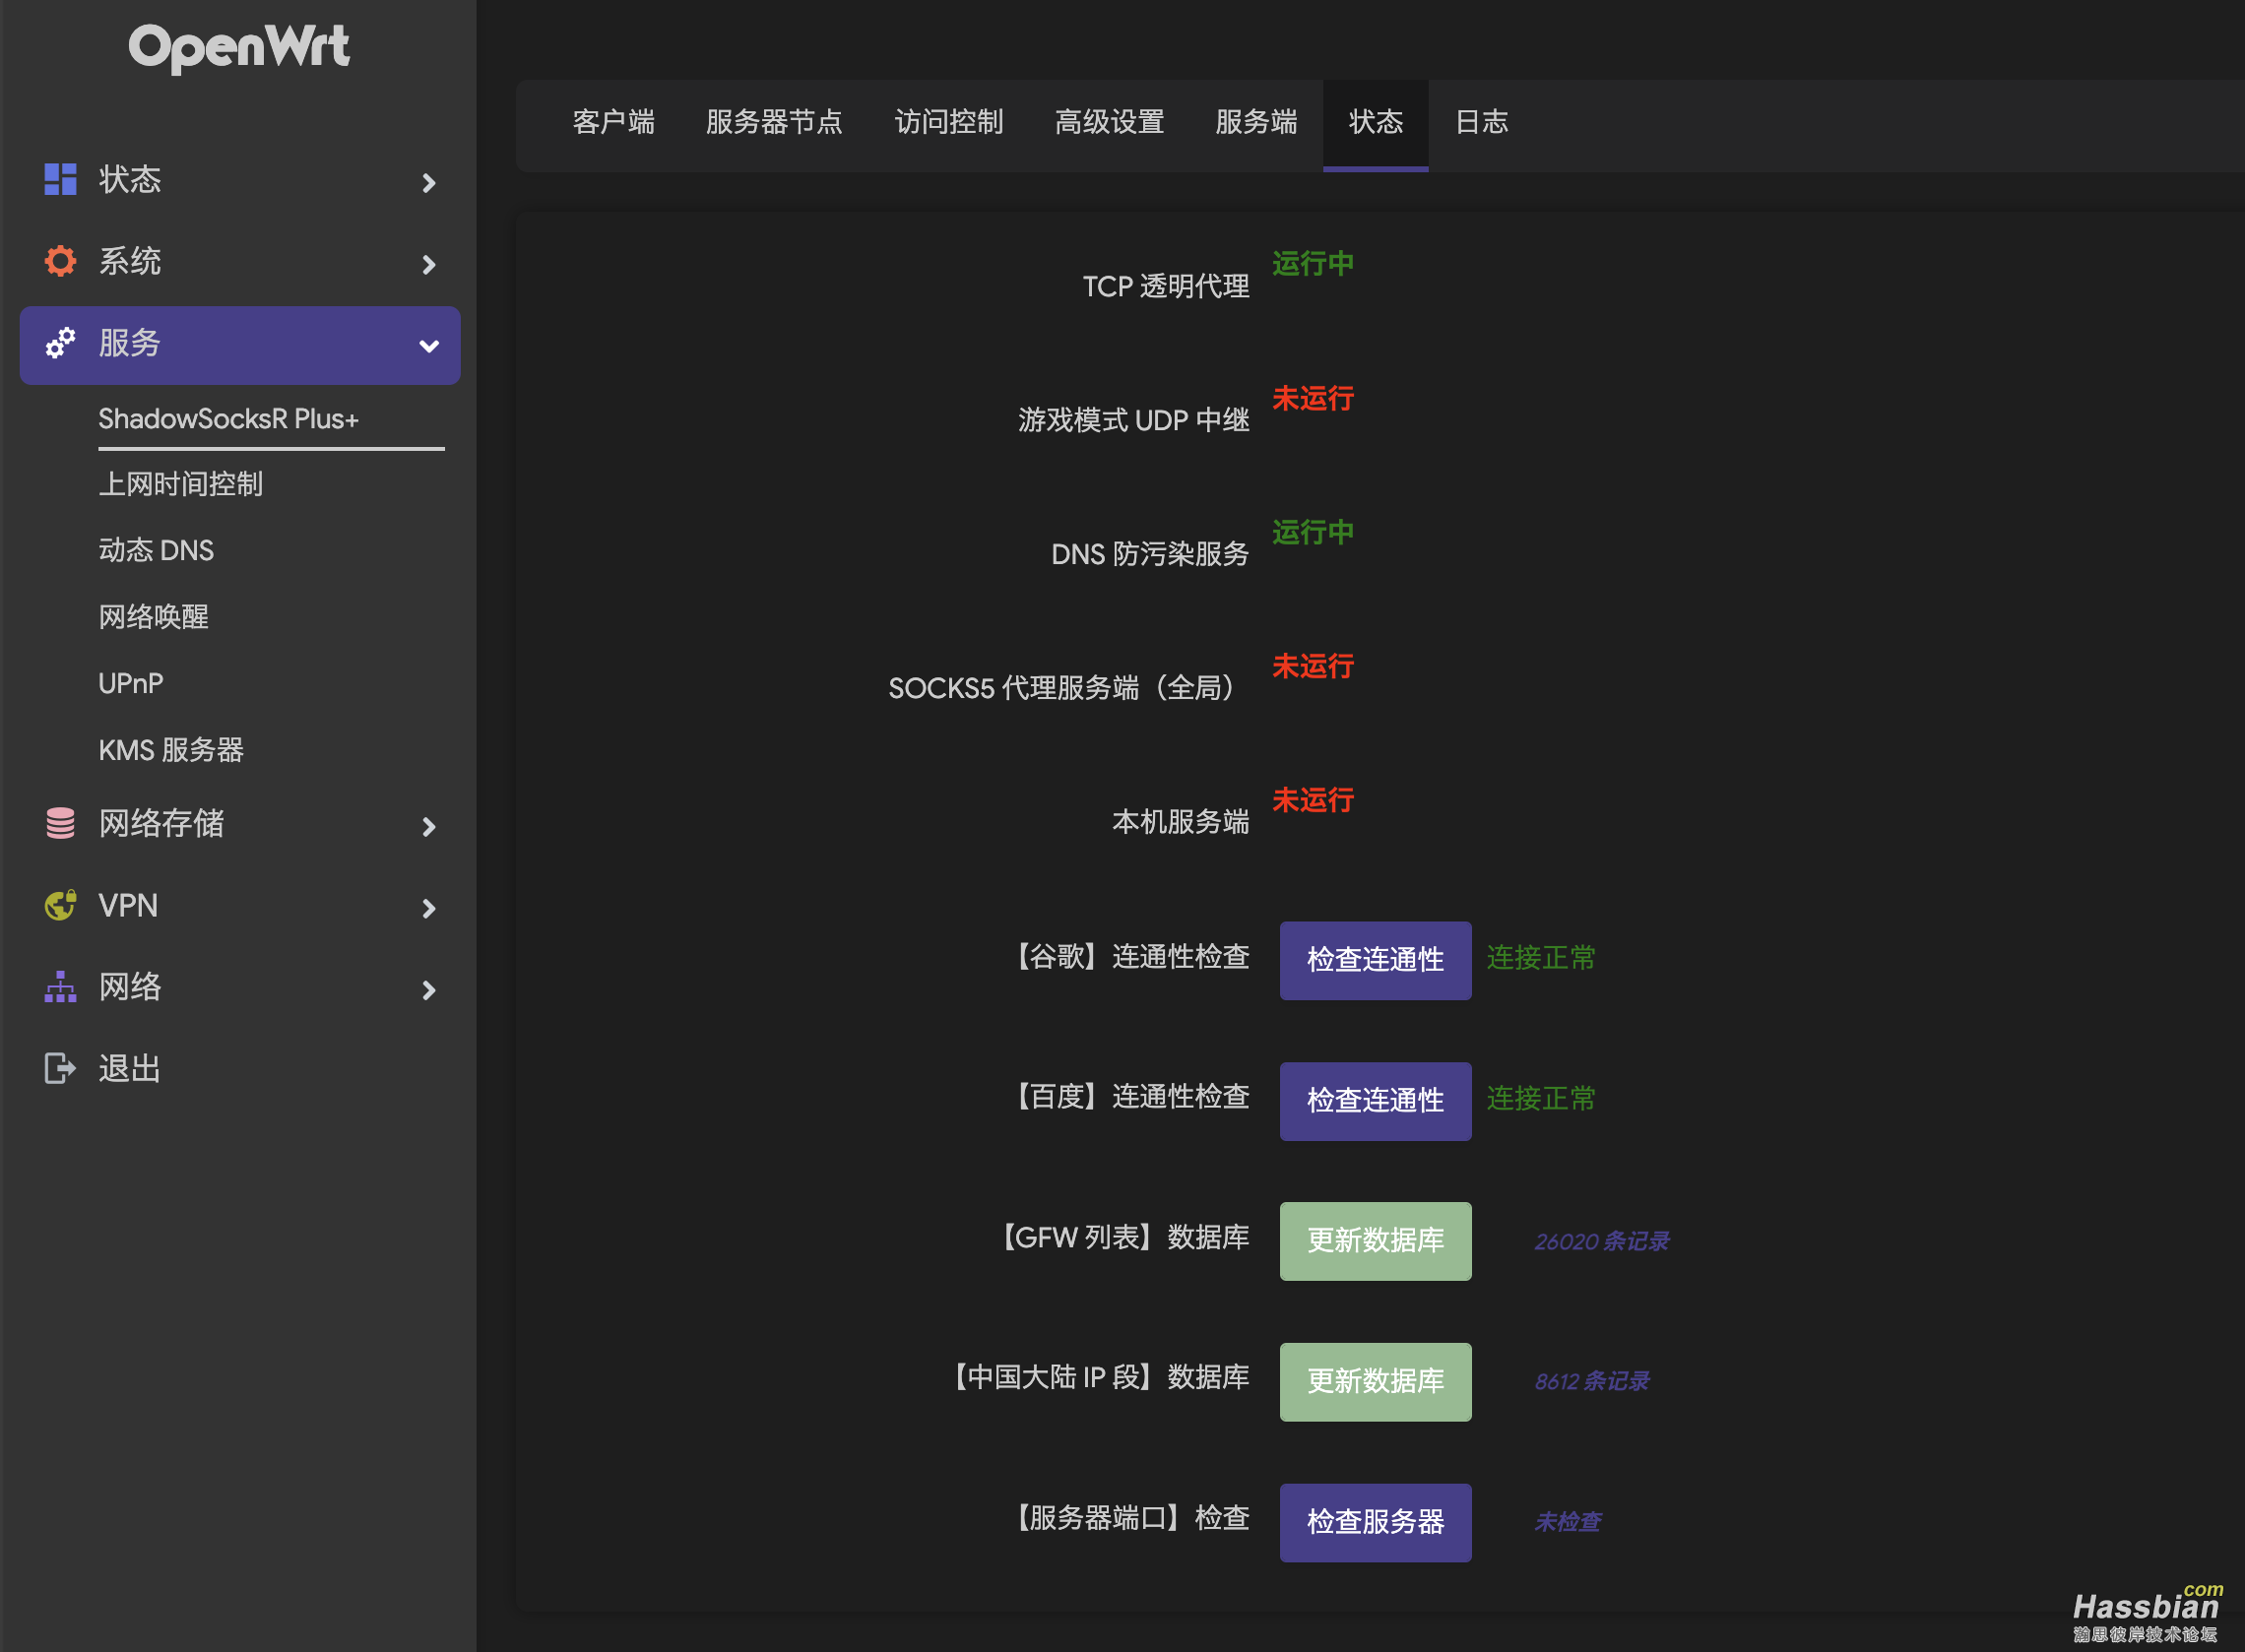Click the 网络存储 sidebar label

coord(161,823)
